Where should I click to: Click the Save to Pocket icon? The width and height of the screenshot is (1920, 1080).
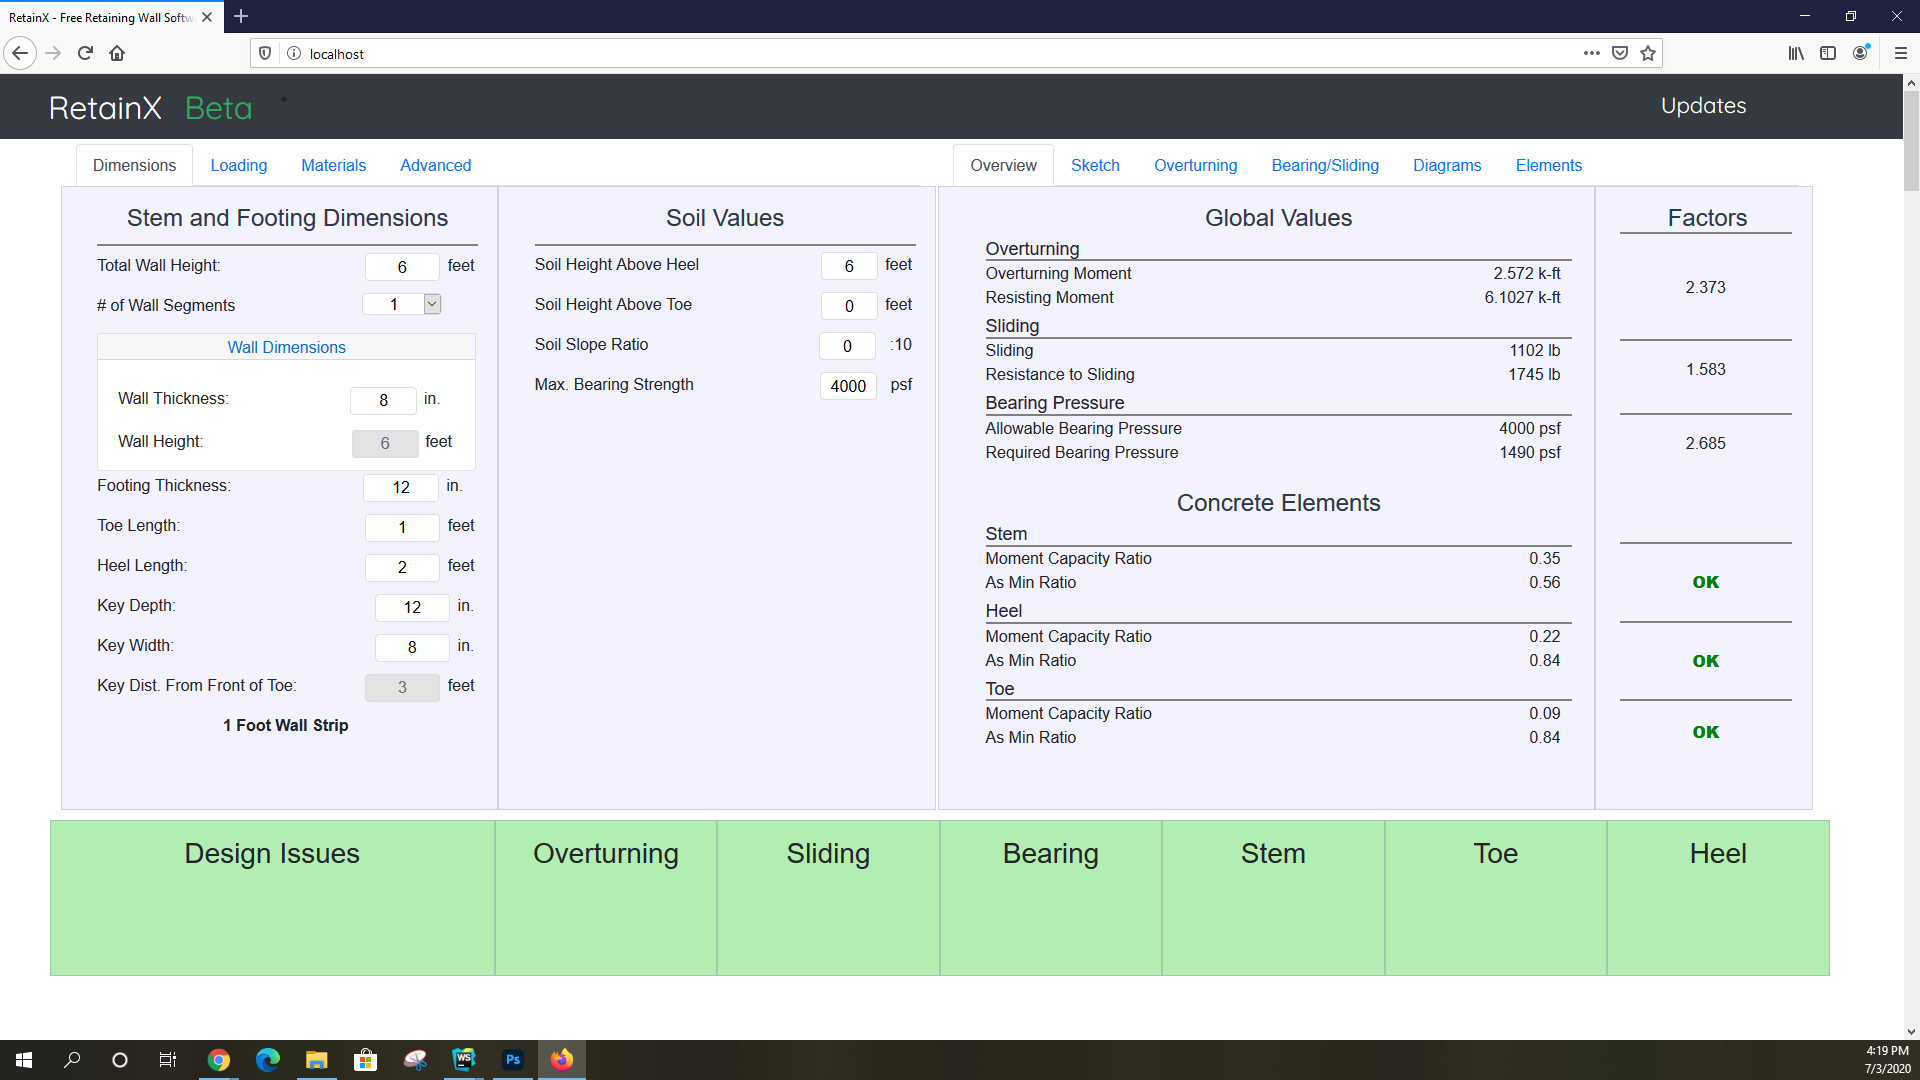1620,53
